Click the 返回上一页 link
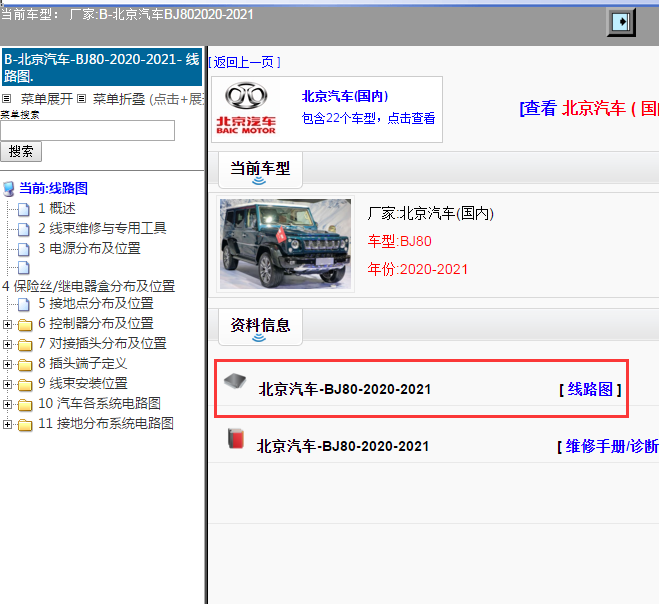659x604 pixels. (x=244, y=62)
